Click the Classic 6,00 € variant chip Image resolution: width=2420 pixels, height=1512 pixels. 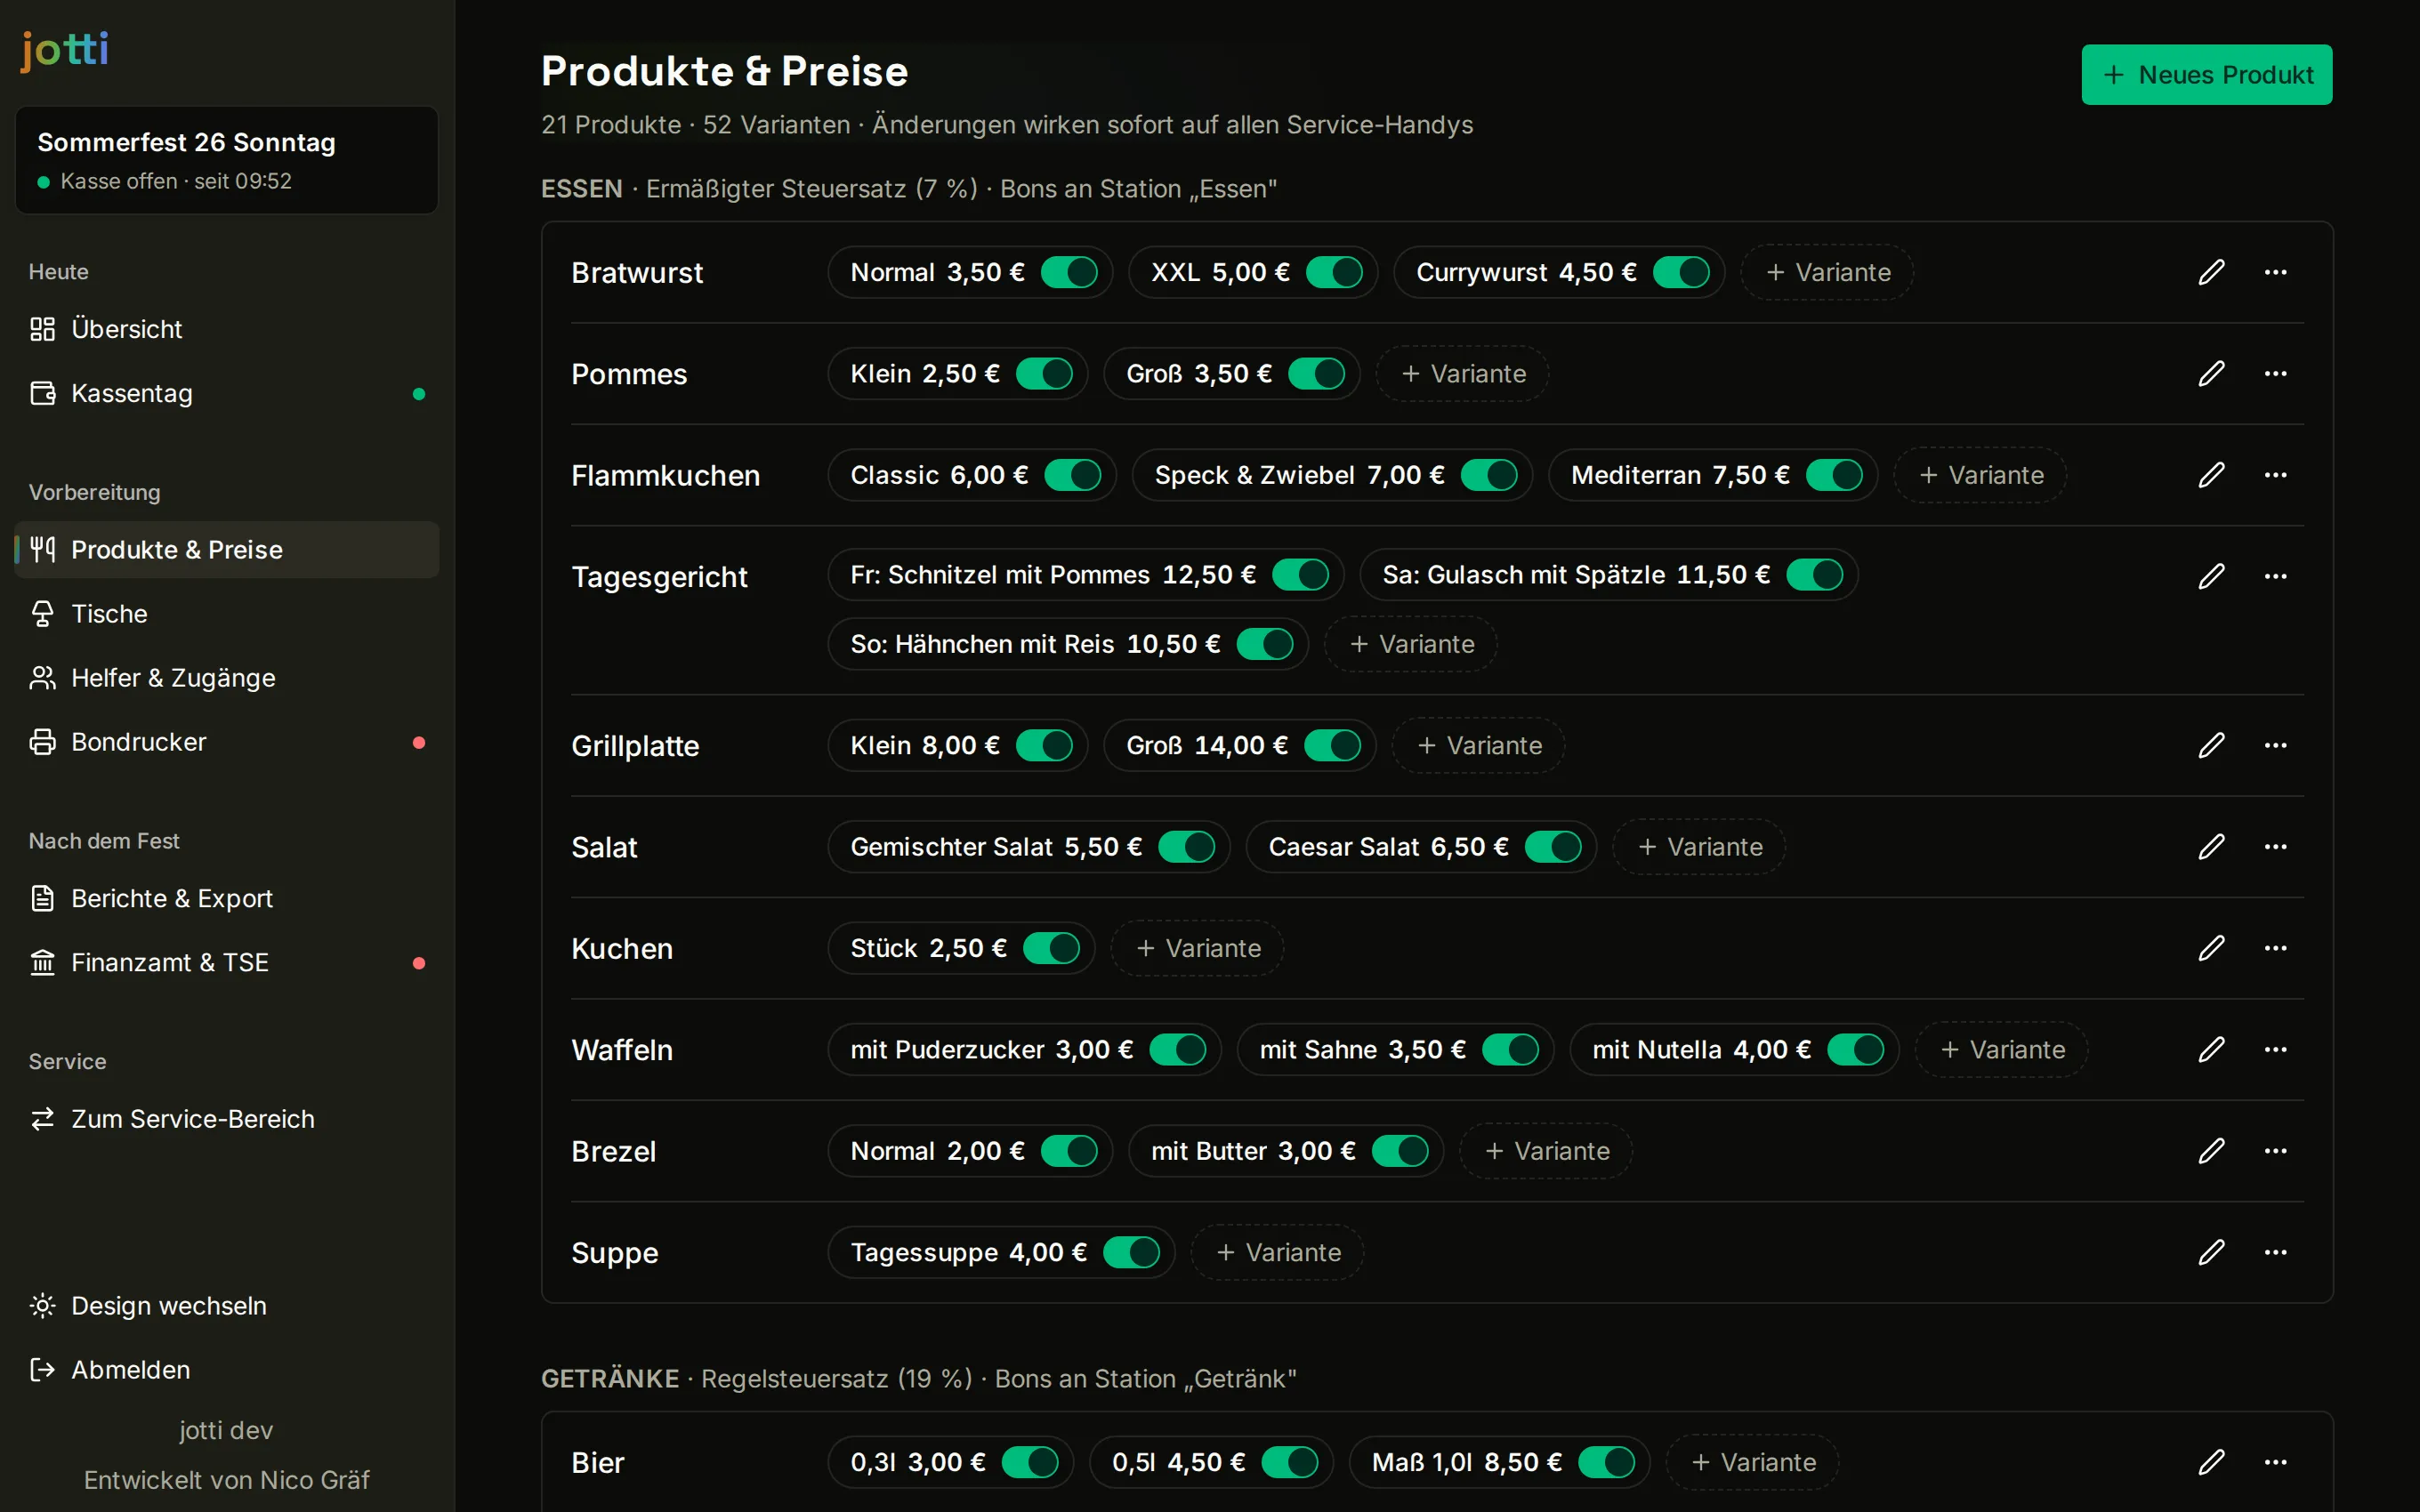click(x=971, y=474)
